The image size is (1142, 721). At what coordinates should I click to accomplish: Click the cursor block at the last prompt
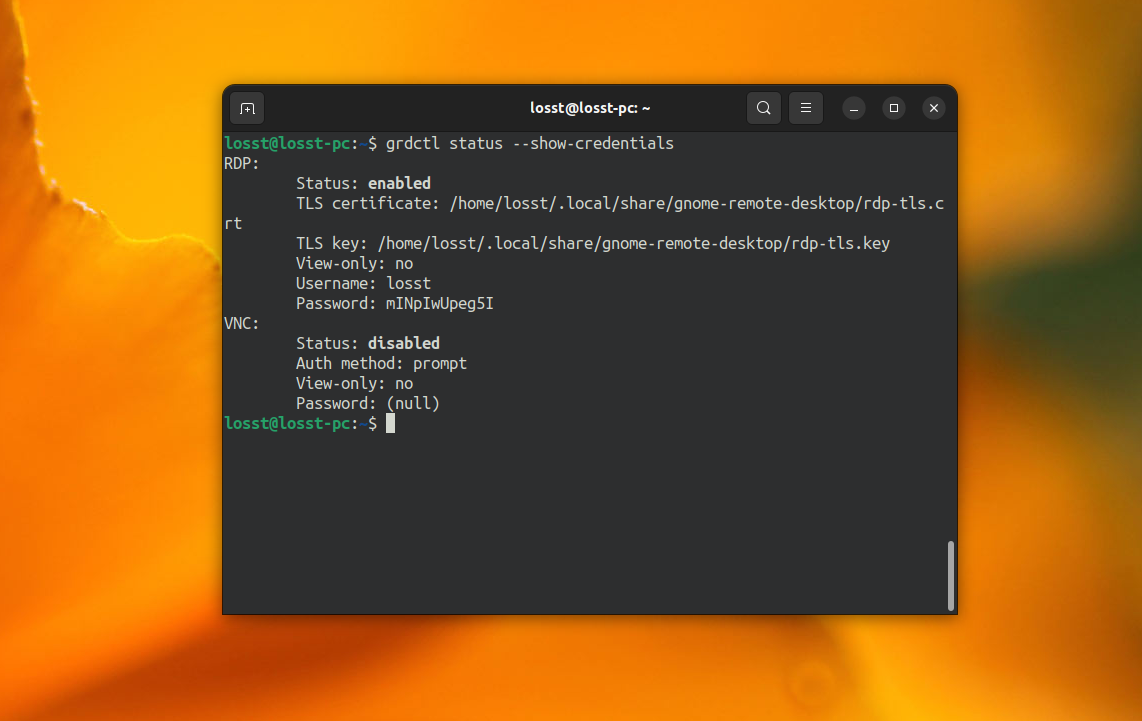[x=390, y=424]
